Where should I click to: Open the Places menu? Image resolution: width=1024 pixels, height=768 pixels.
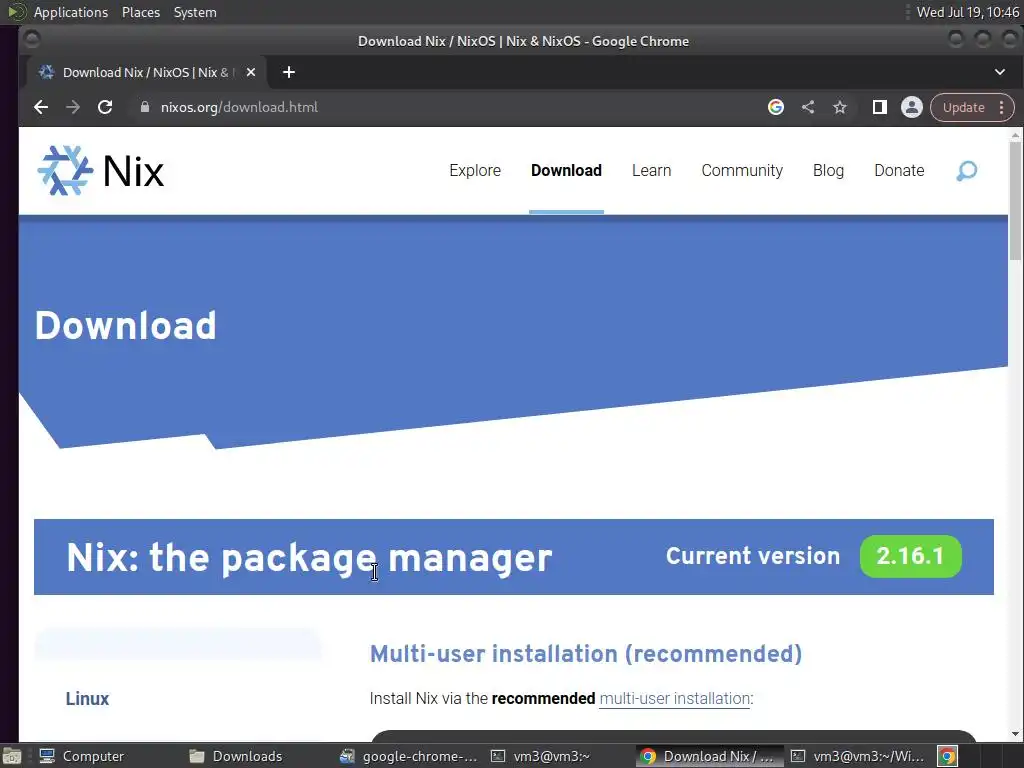[x=141, y=12]
